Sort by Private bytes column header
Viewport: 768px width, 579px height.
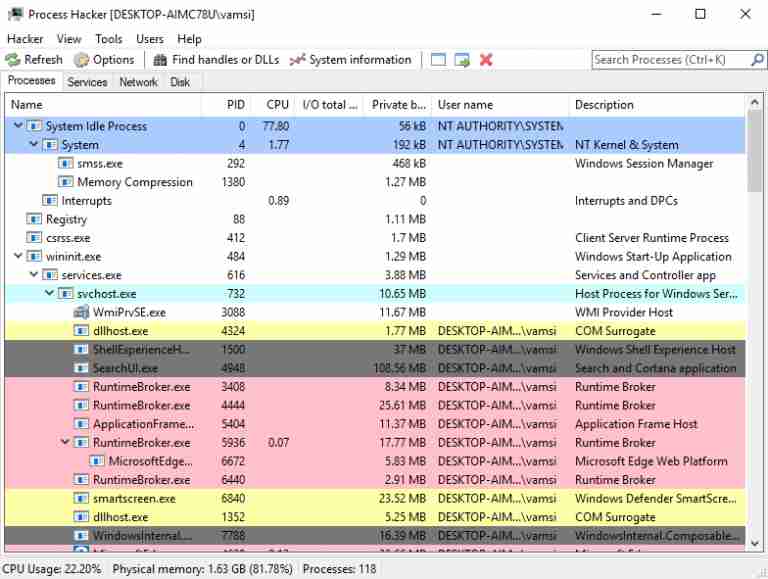point(398,105)
